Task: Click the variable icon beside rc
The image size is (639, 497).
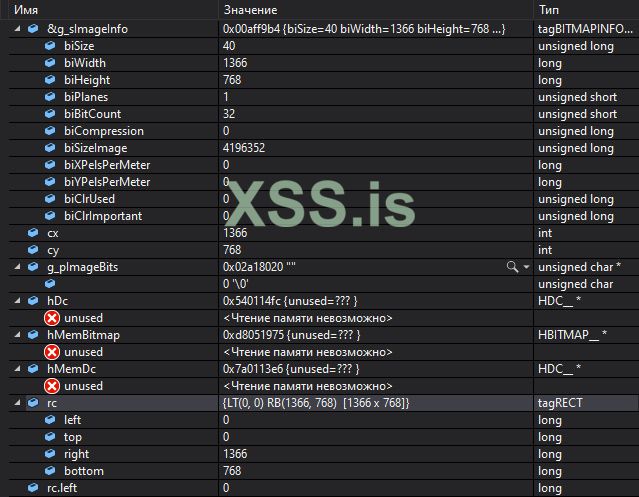Action: [x=33, y=402]
